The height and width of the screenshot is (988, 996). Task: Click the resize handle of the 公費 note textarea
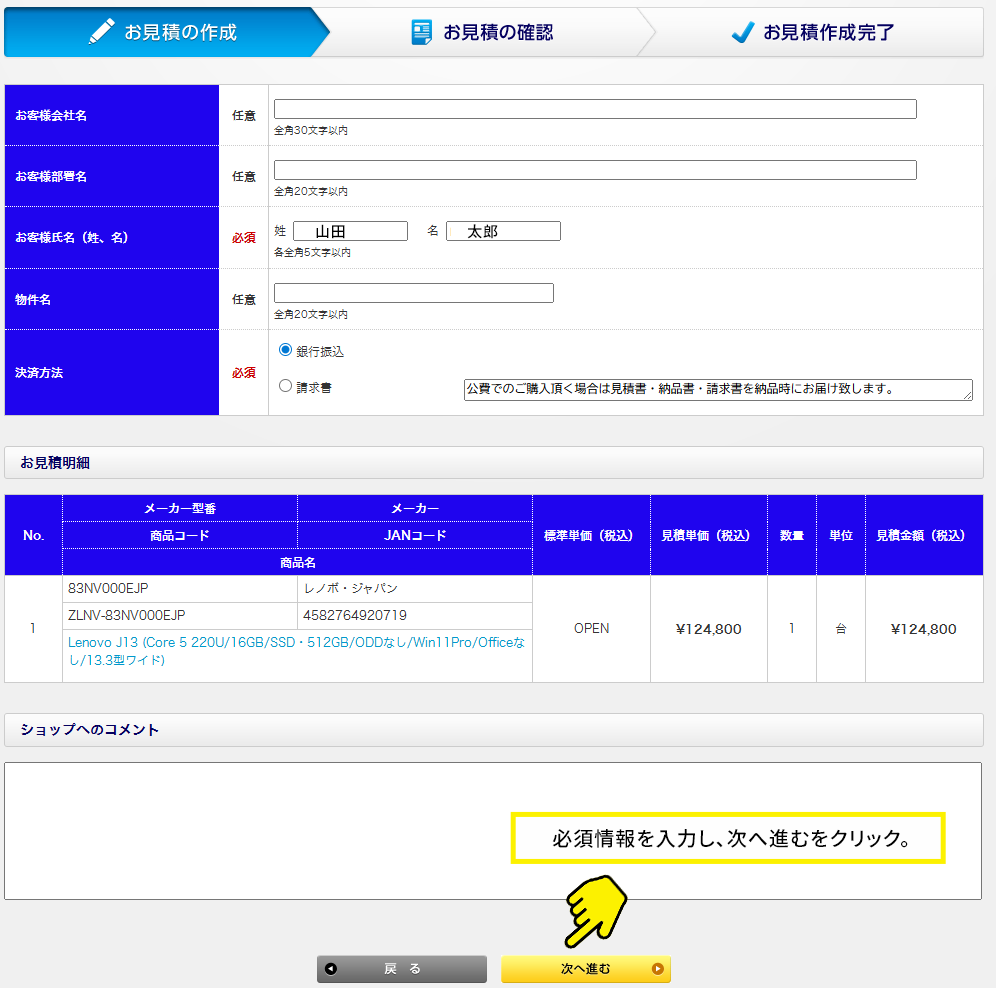point(968,396)
